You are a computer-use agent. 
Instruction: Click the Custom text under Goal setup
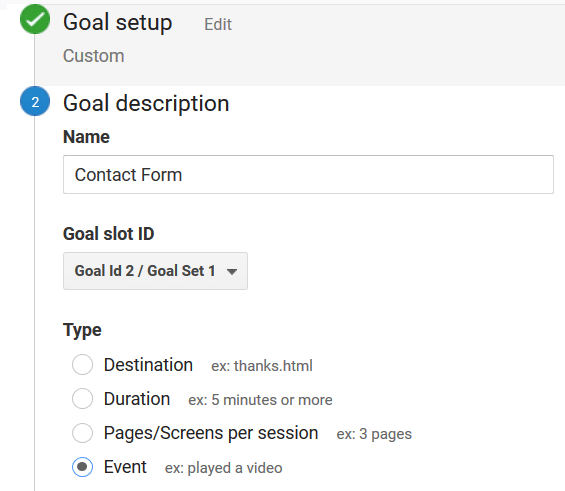pyautogui.click(x=94, y=56)
